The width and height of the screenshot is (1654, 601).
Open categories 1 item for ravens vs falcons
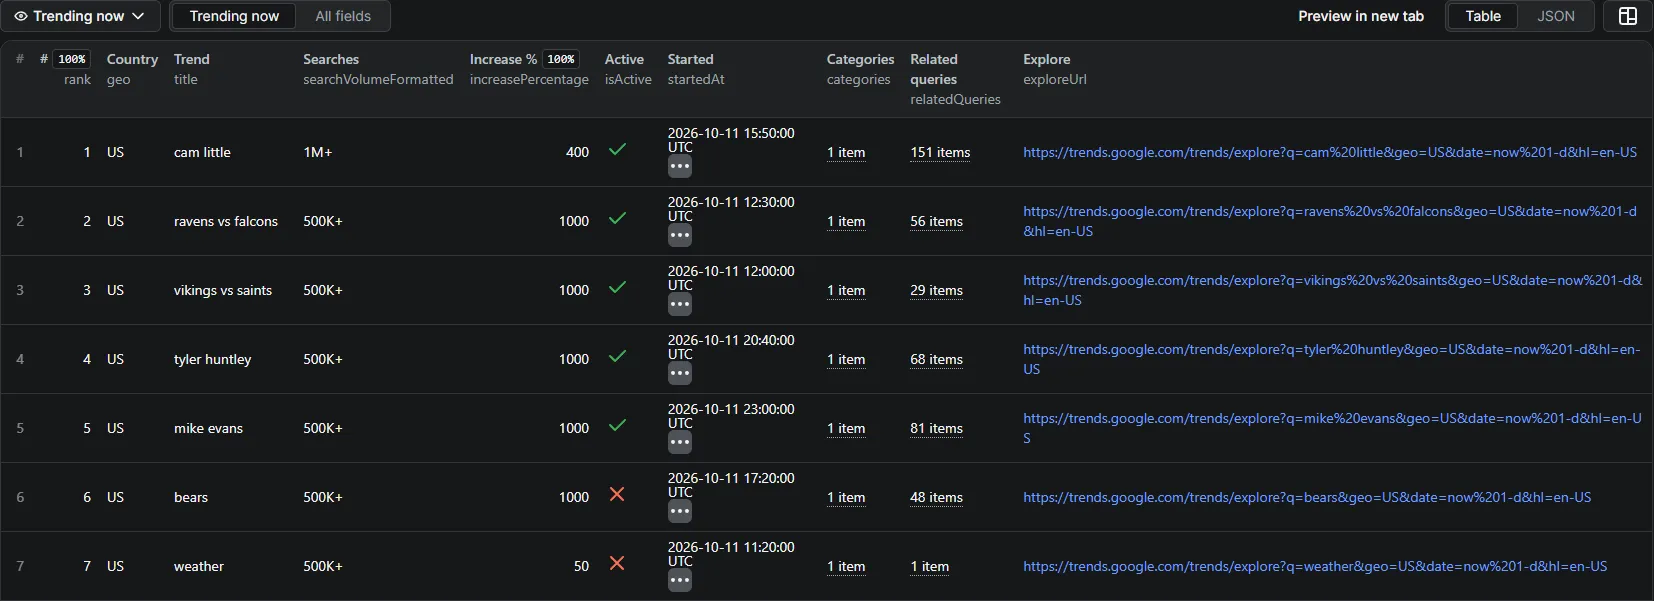click(x=846, y=222)
